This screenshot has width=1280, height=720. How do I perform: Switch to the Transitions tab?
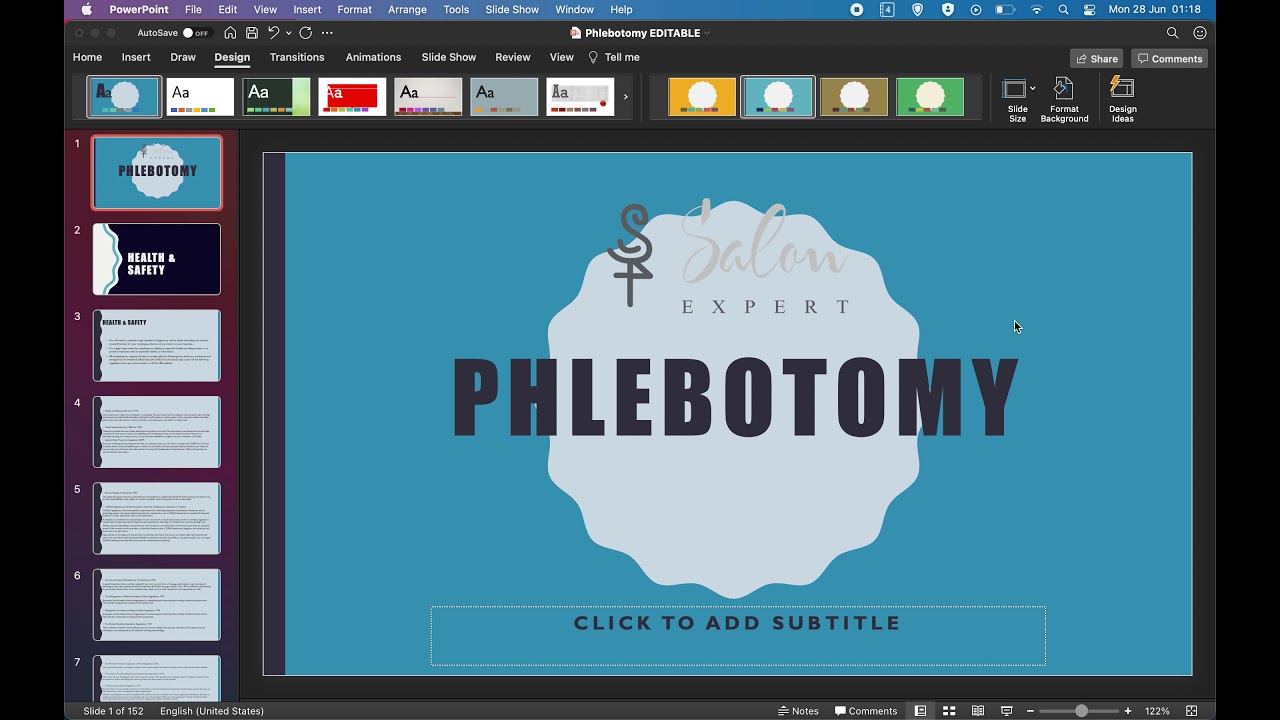(297, 57)
